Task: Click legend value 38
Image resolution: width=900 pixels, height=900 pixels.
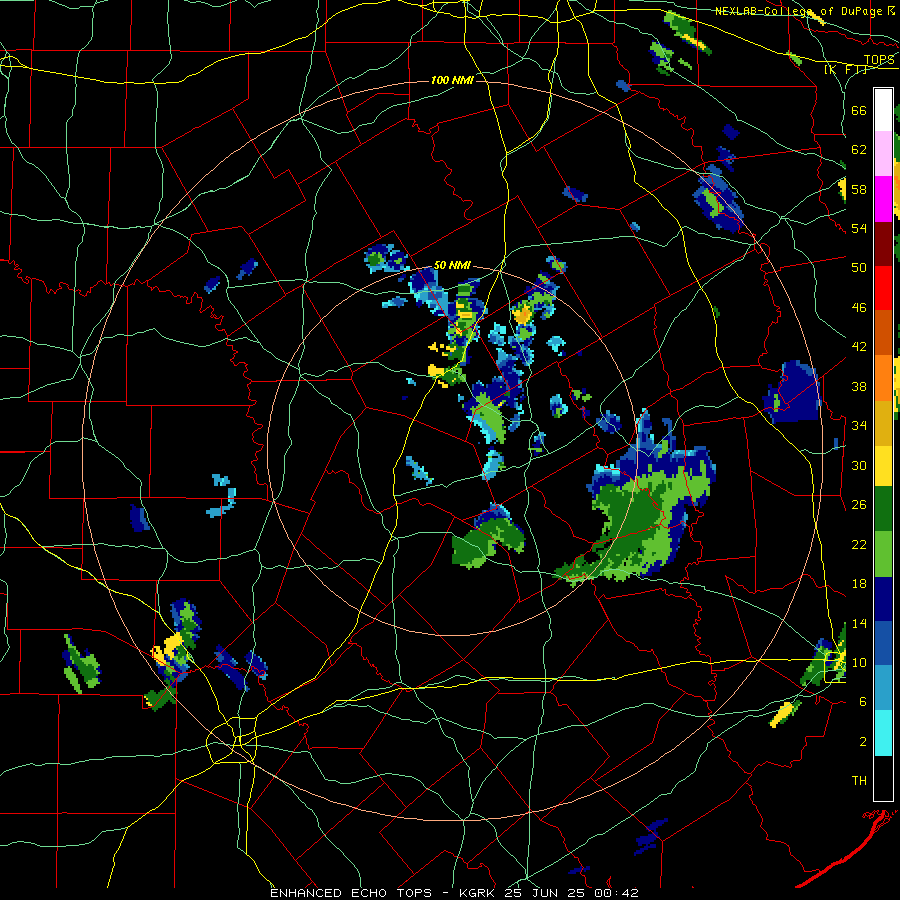Action: (x=859, y=386)
